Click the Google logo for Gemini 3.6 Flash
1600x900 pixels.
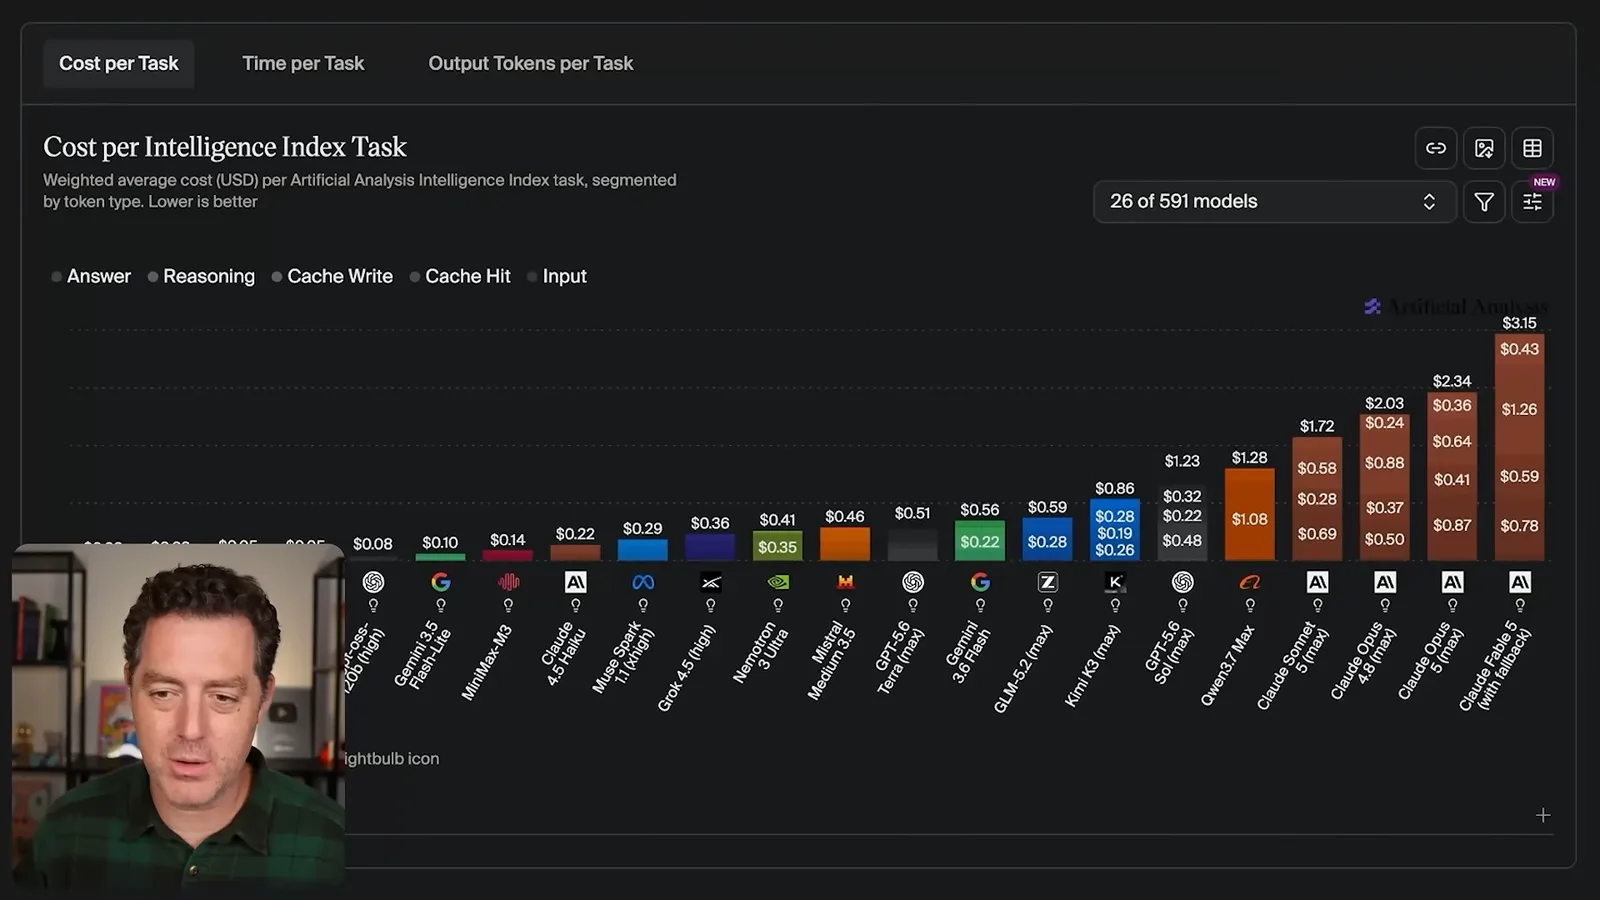pos(980,582)
